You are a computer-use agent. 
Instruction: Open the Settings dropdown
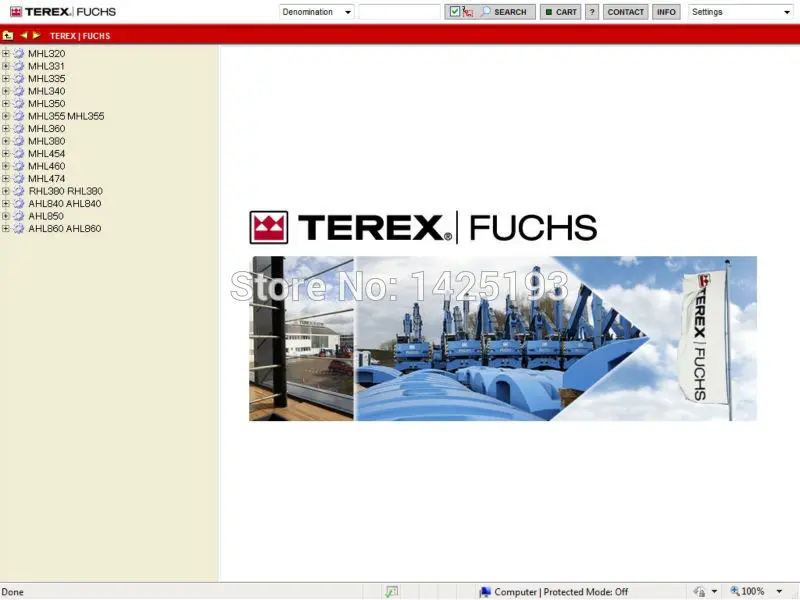pos(740,12)
